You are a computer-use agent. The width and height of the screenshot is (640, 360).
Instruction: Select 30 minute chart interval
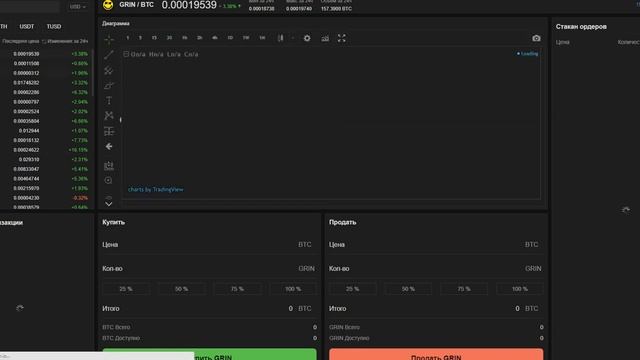(169, 38)
